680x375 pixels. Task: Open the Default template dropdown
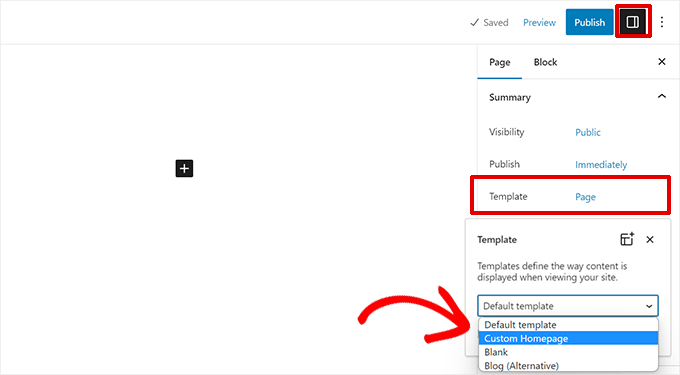point(568,306)
